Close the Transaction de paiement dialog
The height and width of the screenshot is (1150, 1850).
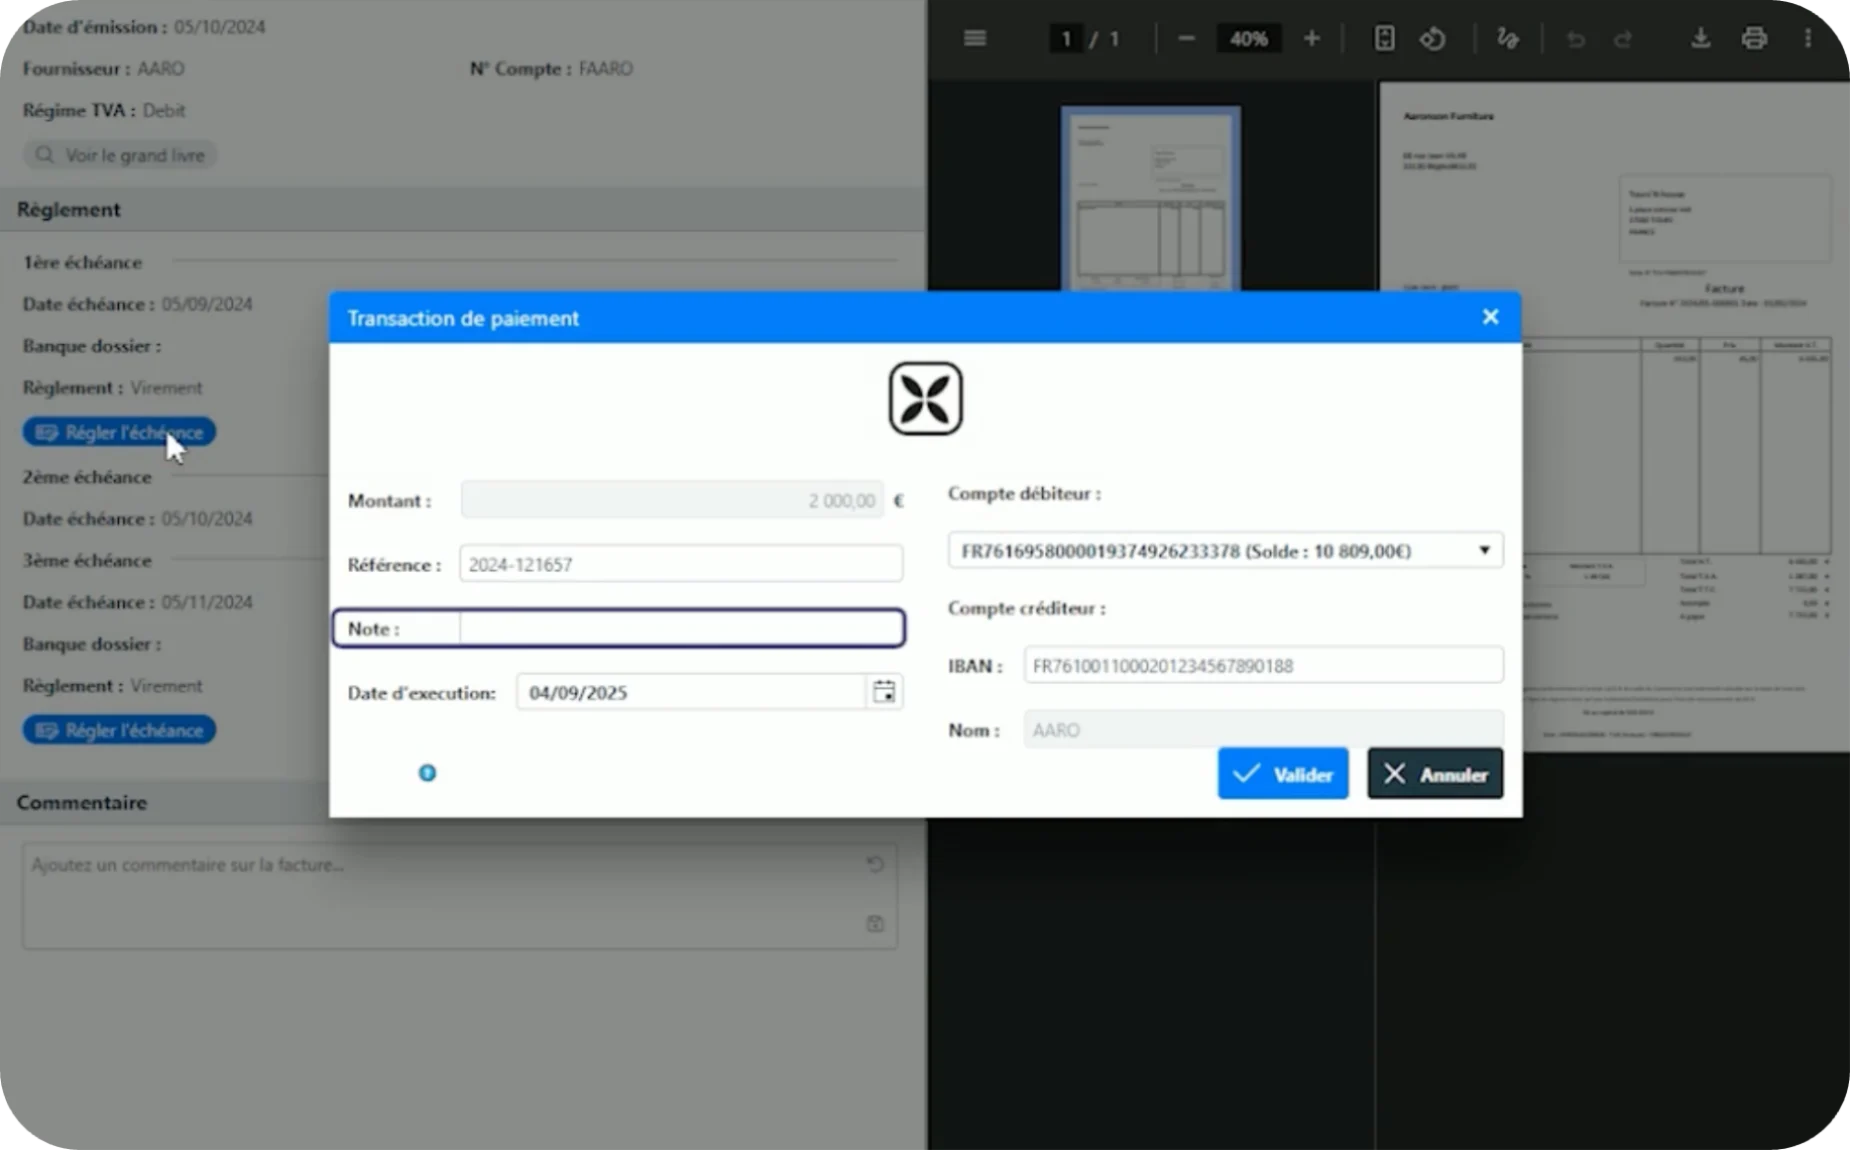1490,317
